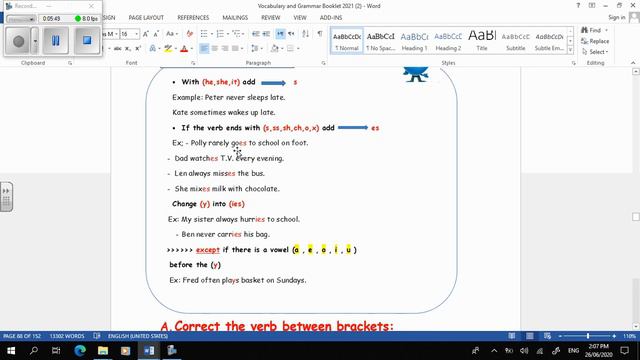640x360 pixels.
Task: Apply the Heading 1 style
Action: (414, 41)
